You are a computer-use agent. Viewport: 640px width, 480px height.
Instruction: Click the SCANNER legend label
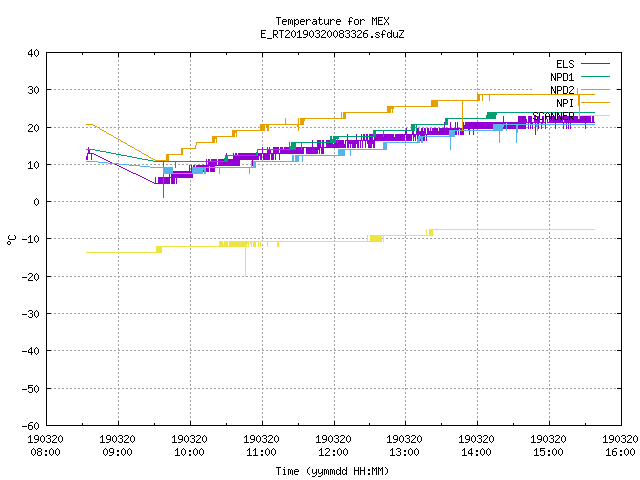[553, 116]
